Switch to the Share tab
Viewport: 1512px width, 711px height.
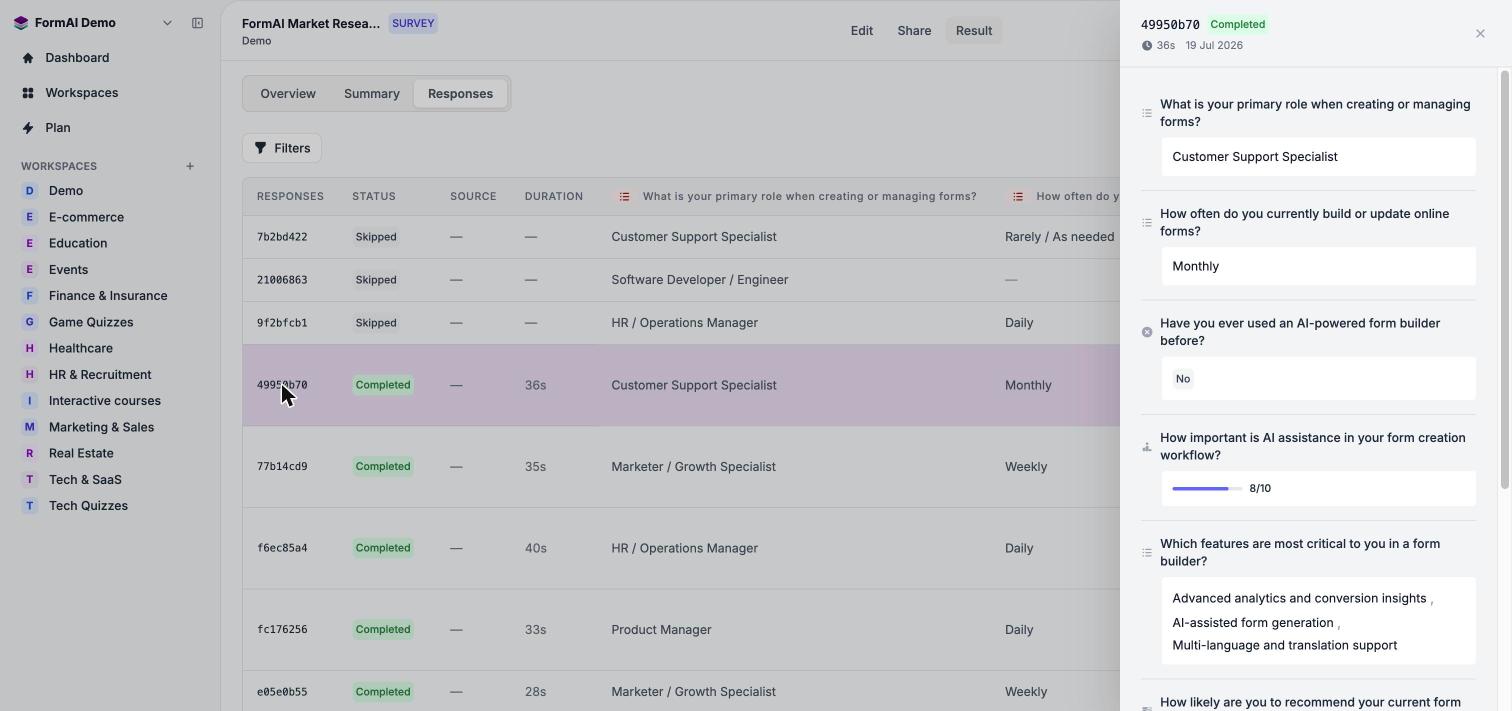[914, 31]
